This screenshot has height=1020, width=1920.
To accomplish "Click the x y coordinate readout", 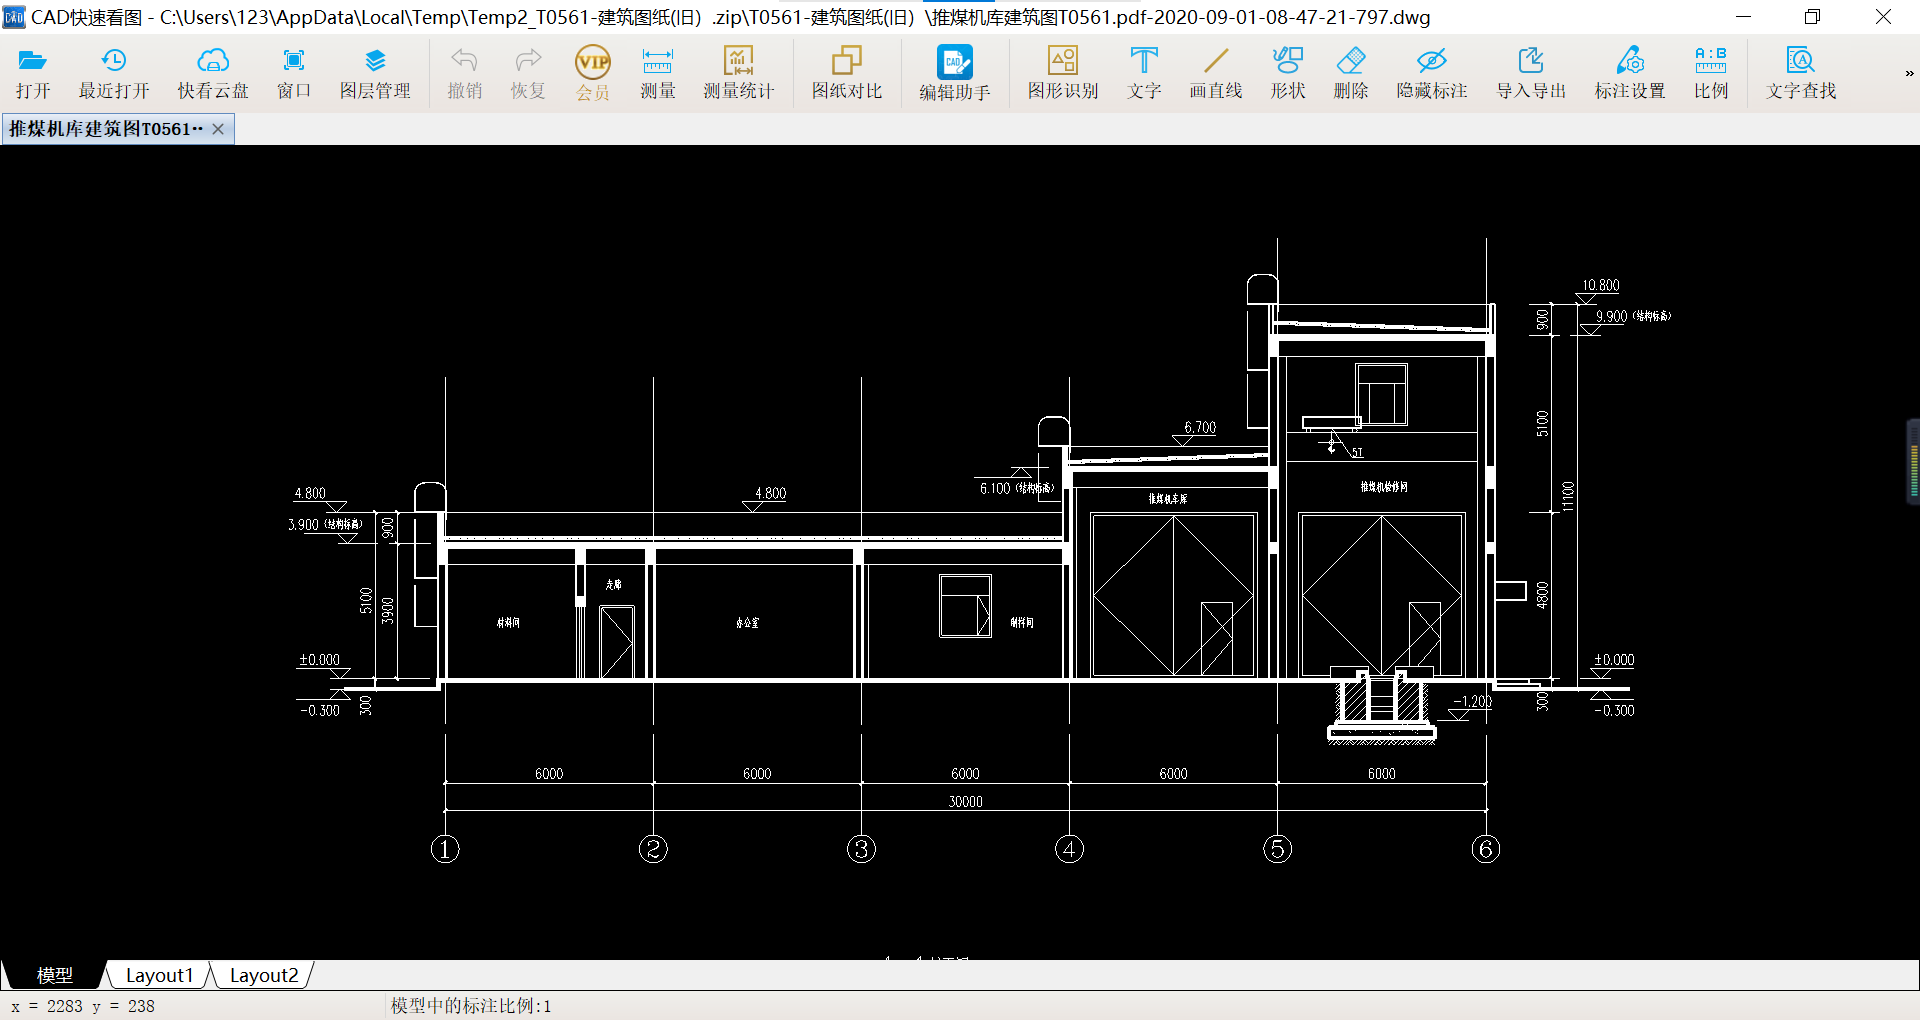I will click(83, 1006).
